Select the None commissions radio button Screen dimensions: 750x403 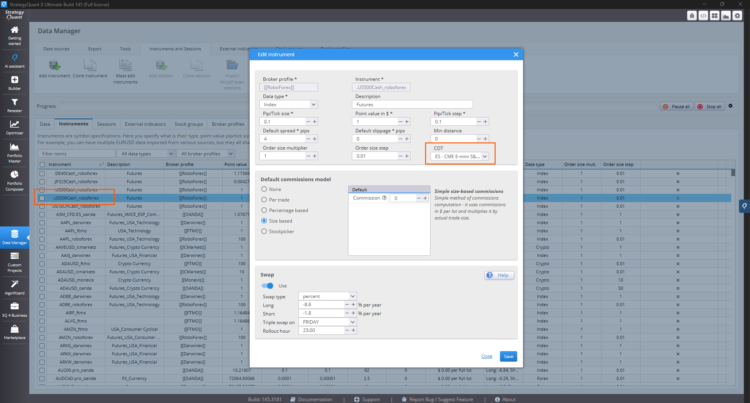click(x=264, y=189)
